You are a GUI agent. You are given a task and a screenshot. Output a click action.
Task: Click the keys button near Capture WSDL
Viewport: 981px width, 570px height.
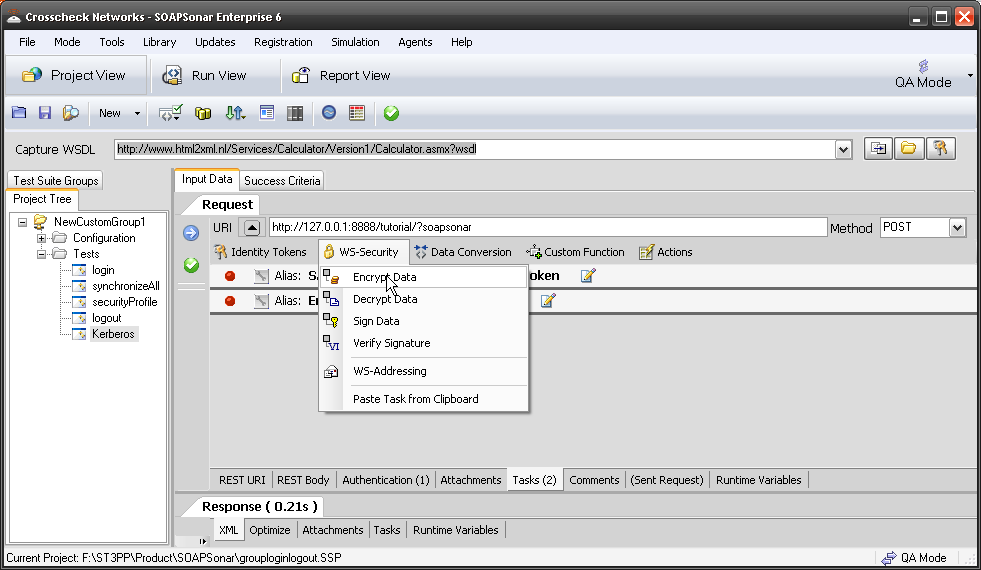pyautogui.click(x=940, y=149)
